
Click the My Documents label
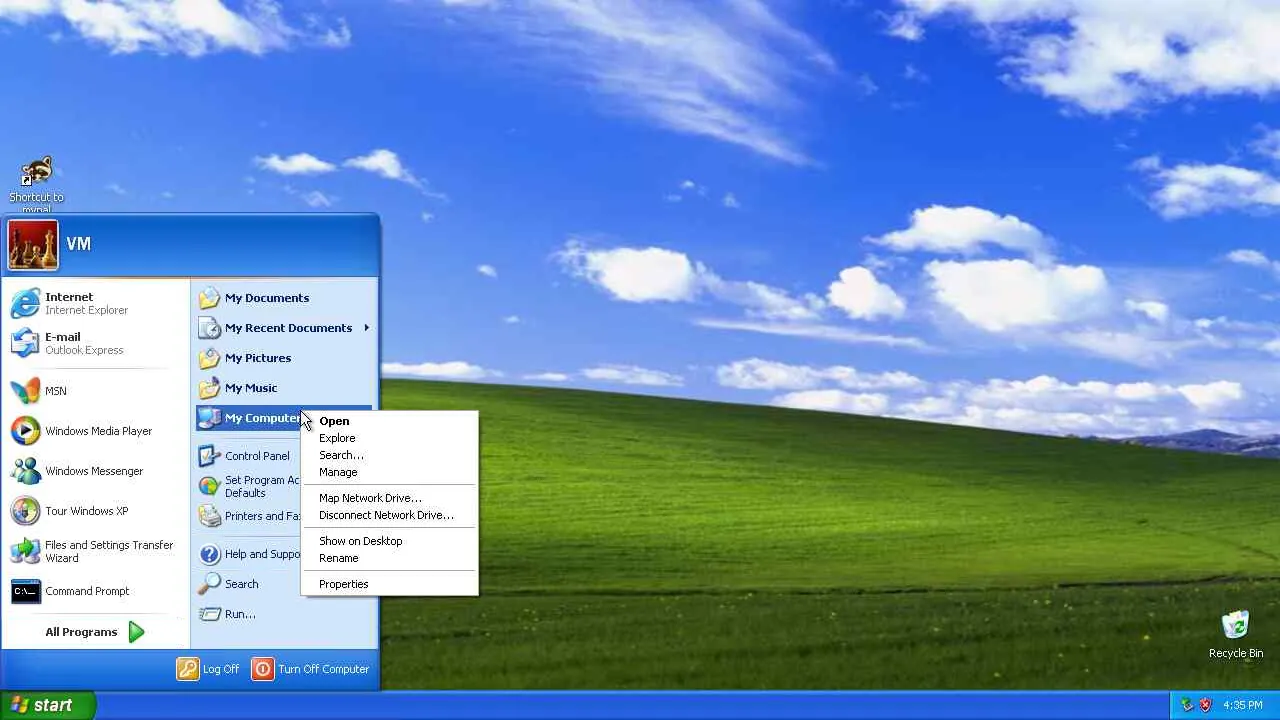(x=267, y=298)
